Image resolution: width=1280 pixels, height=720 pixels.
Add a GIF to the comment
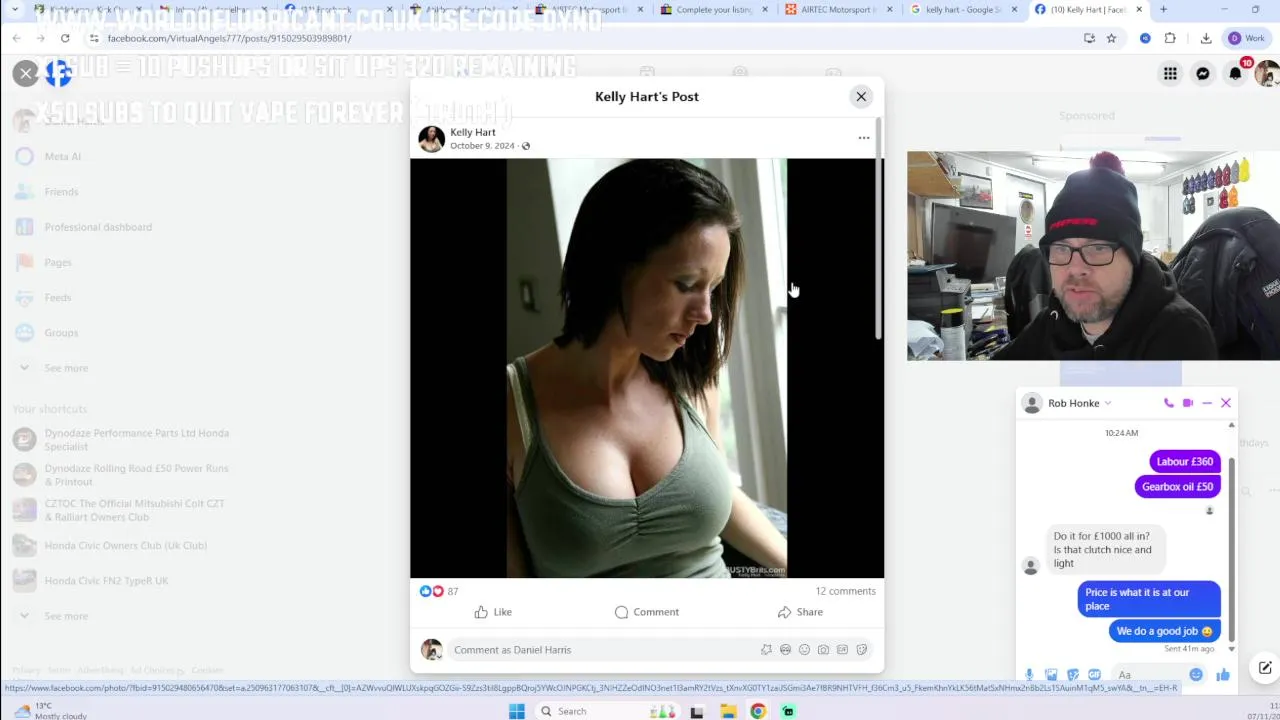point(842,650)
